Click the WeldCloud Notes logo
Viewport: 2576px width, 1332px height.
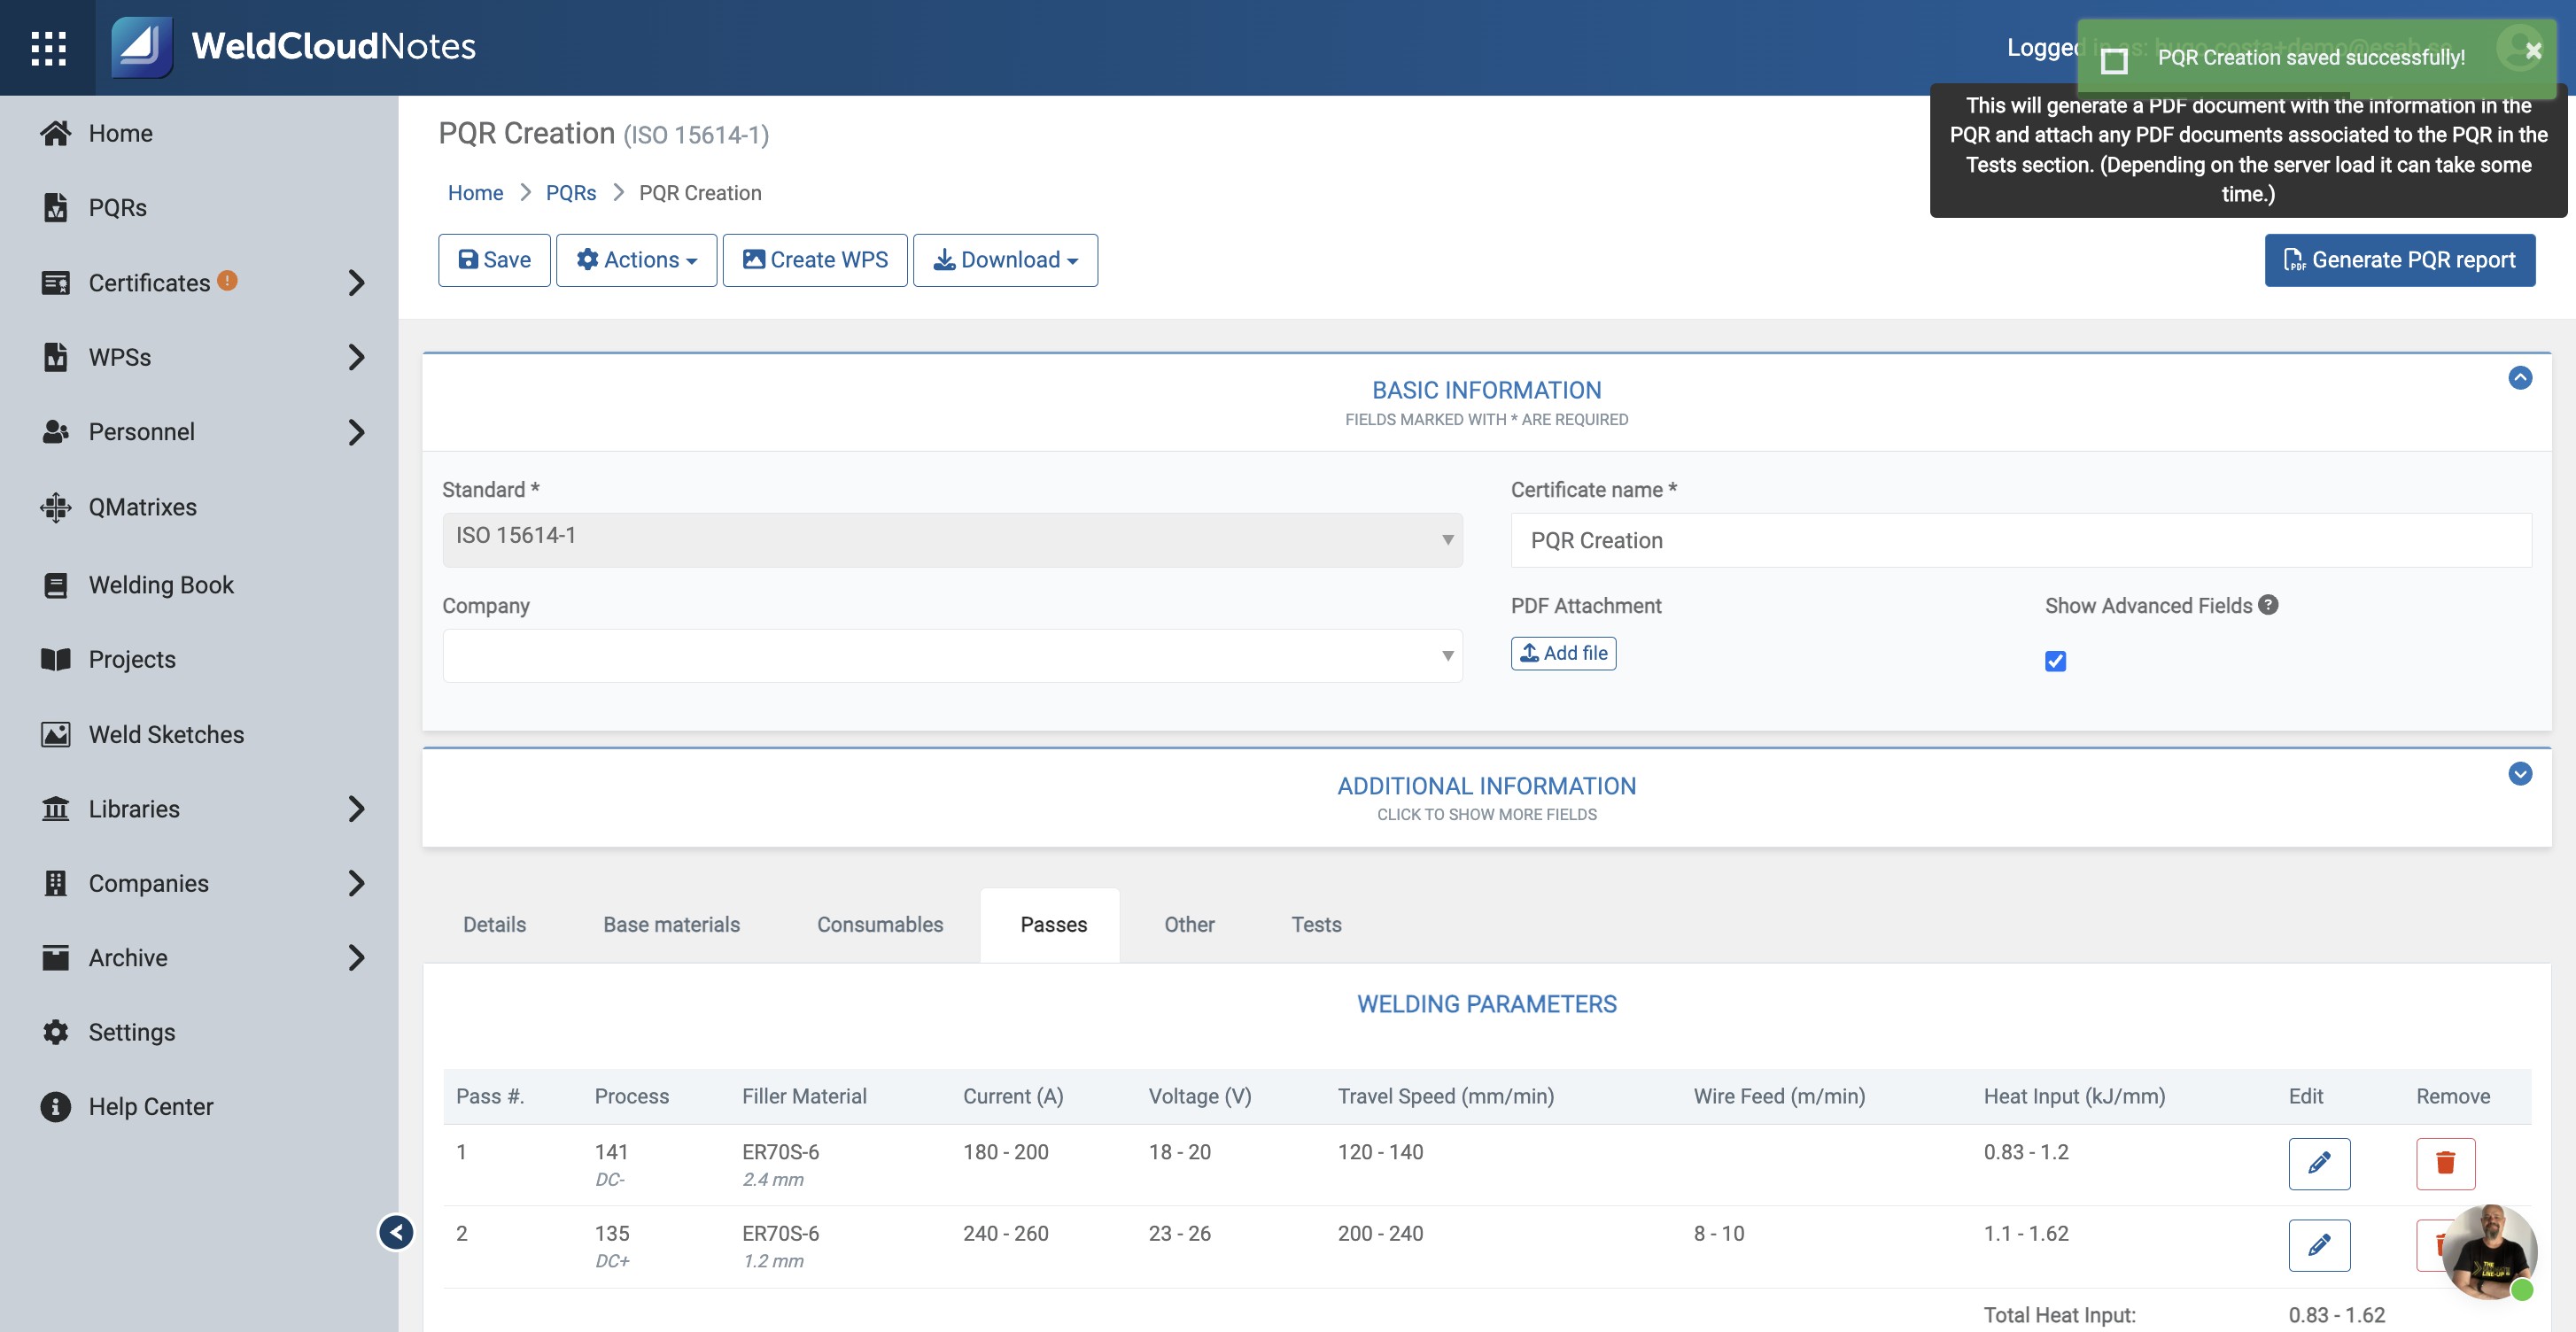point(293,47)
